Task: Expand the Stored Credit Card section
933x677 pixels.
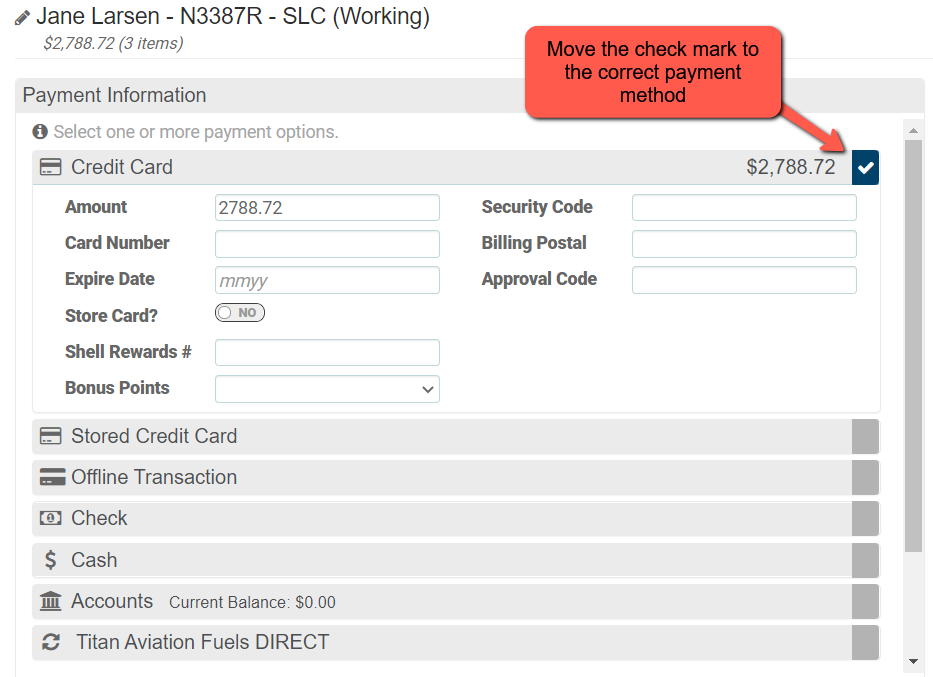Action: [442, 436]
